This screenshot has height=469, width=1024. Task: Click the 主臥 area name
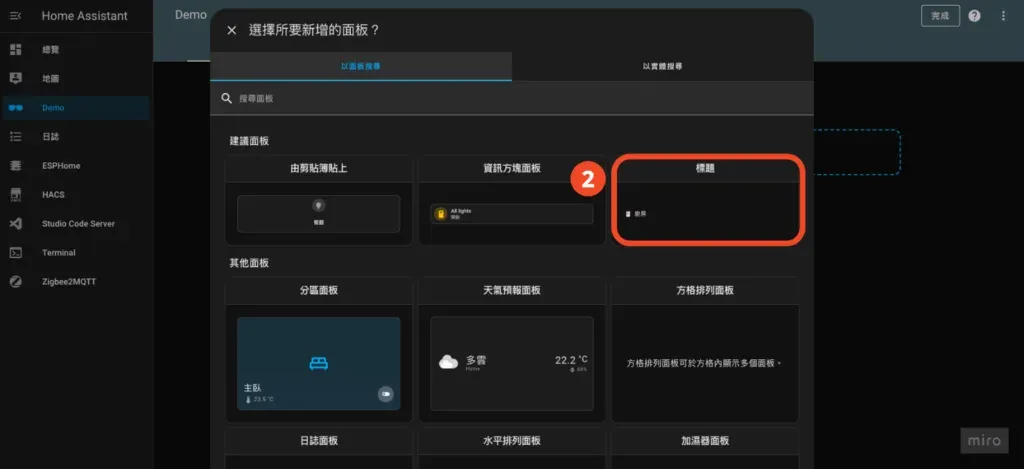point(252,388)
